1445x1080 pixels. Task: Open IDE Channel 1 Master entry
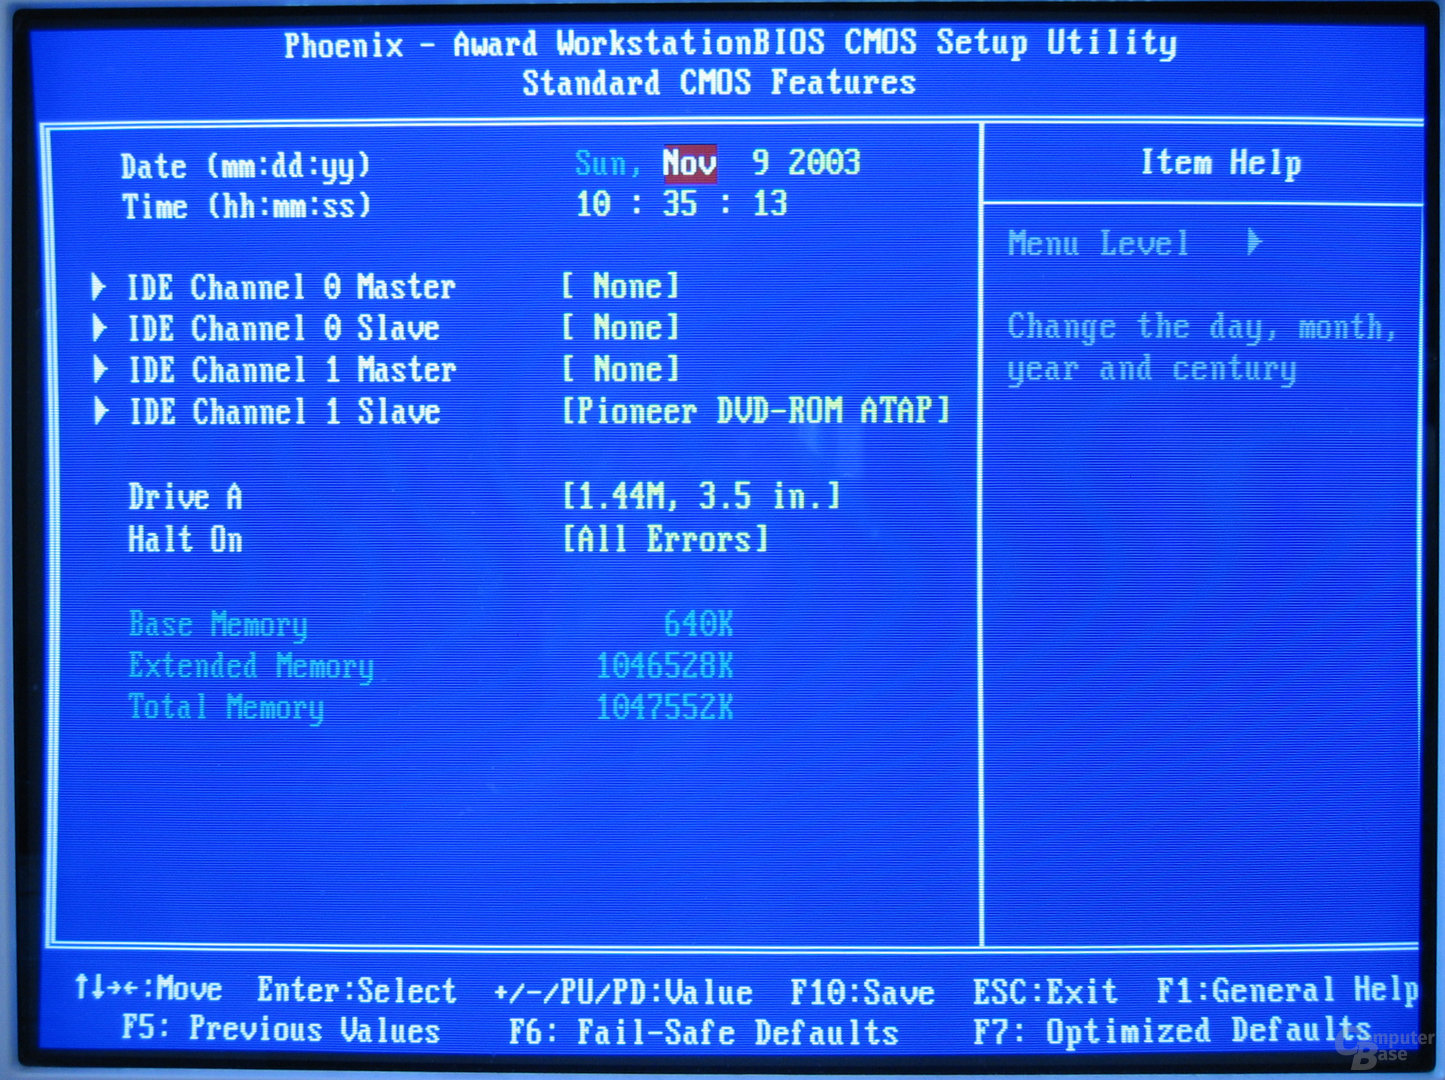coord(292,371)
